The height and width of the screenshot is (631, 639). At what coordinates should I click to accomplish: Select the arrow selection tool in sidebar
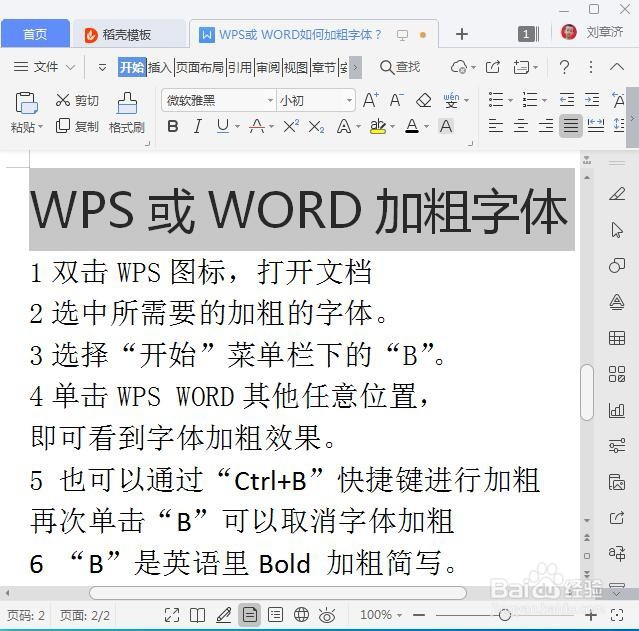pos(617,230)
